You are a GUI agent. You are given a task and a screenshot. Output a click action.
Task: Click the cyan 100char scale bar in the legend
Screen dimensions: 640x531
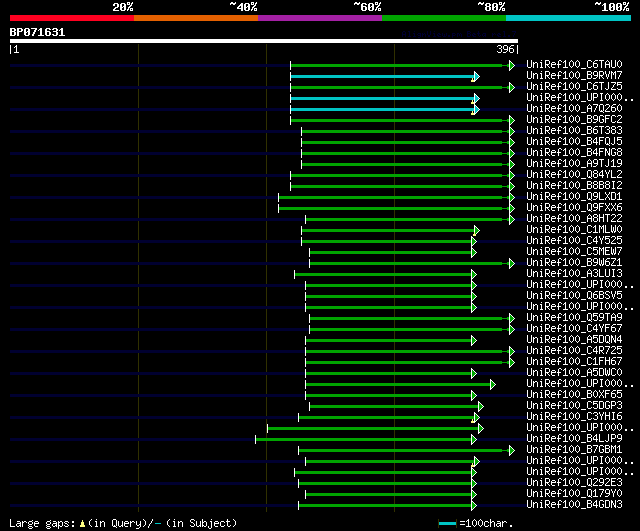tap(447, 523)
